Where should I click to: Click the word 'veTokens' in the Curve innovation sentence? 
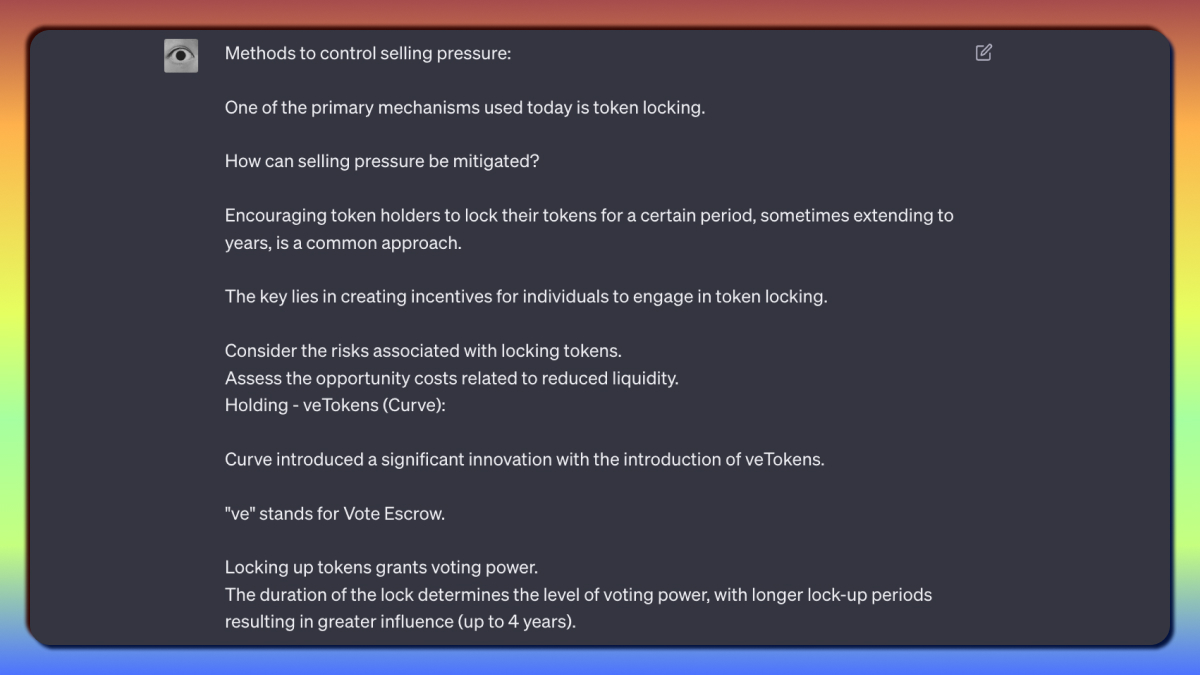pyautogui.click(x=782, y=459)
